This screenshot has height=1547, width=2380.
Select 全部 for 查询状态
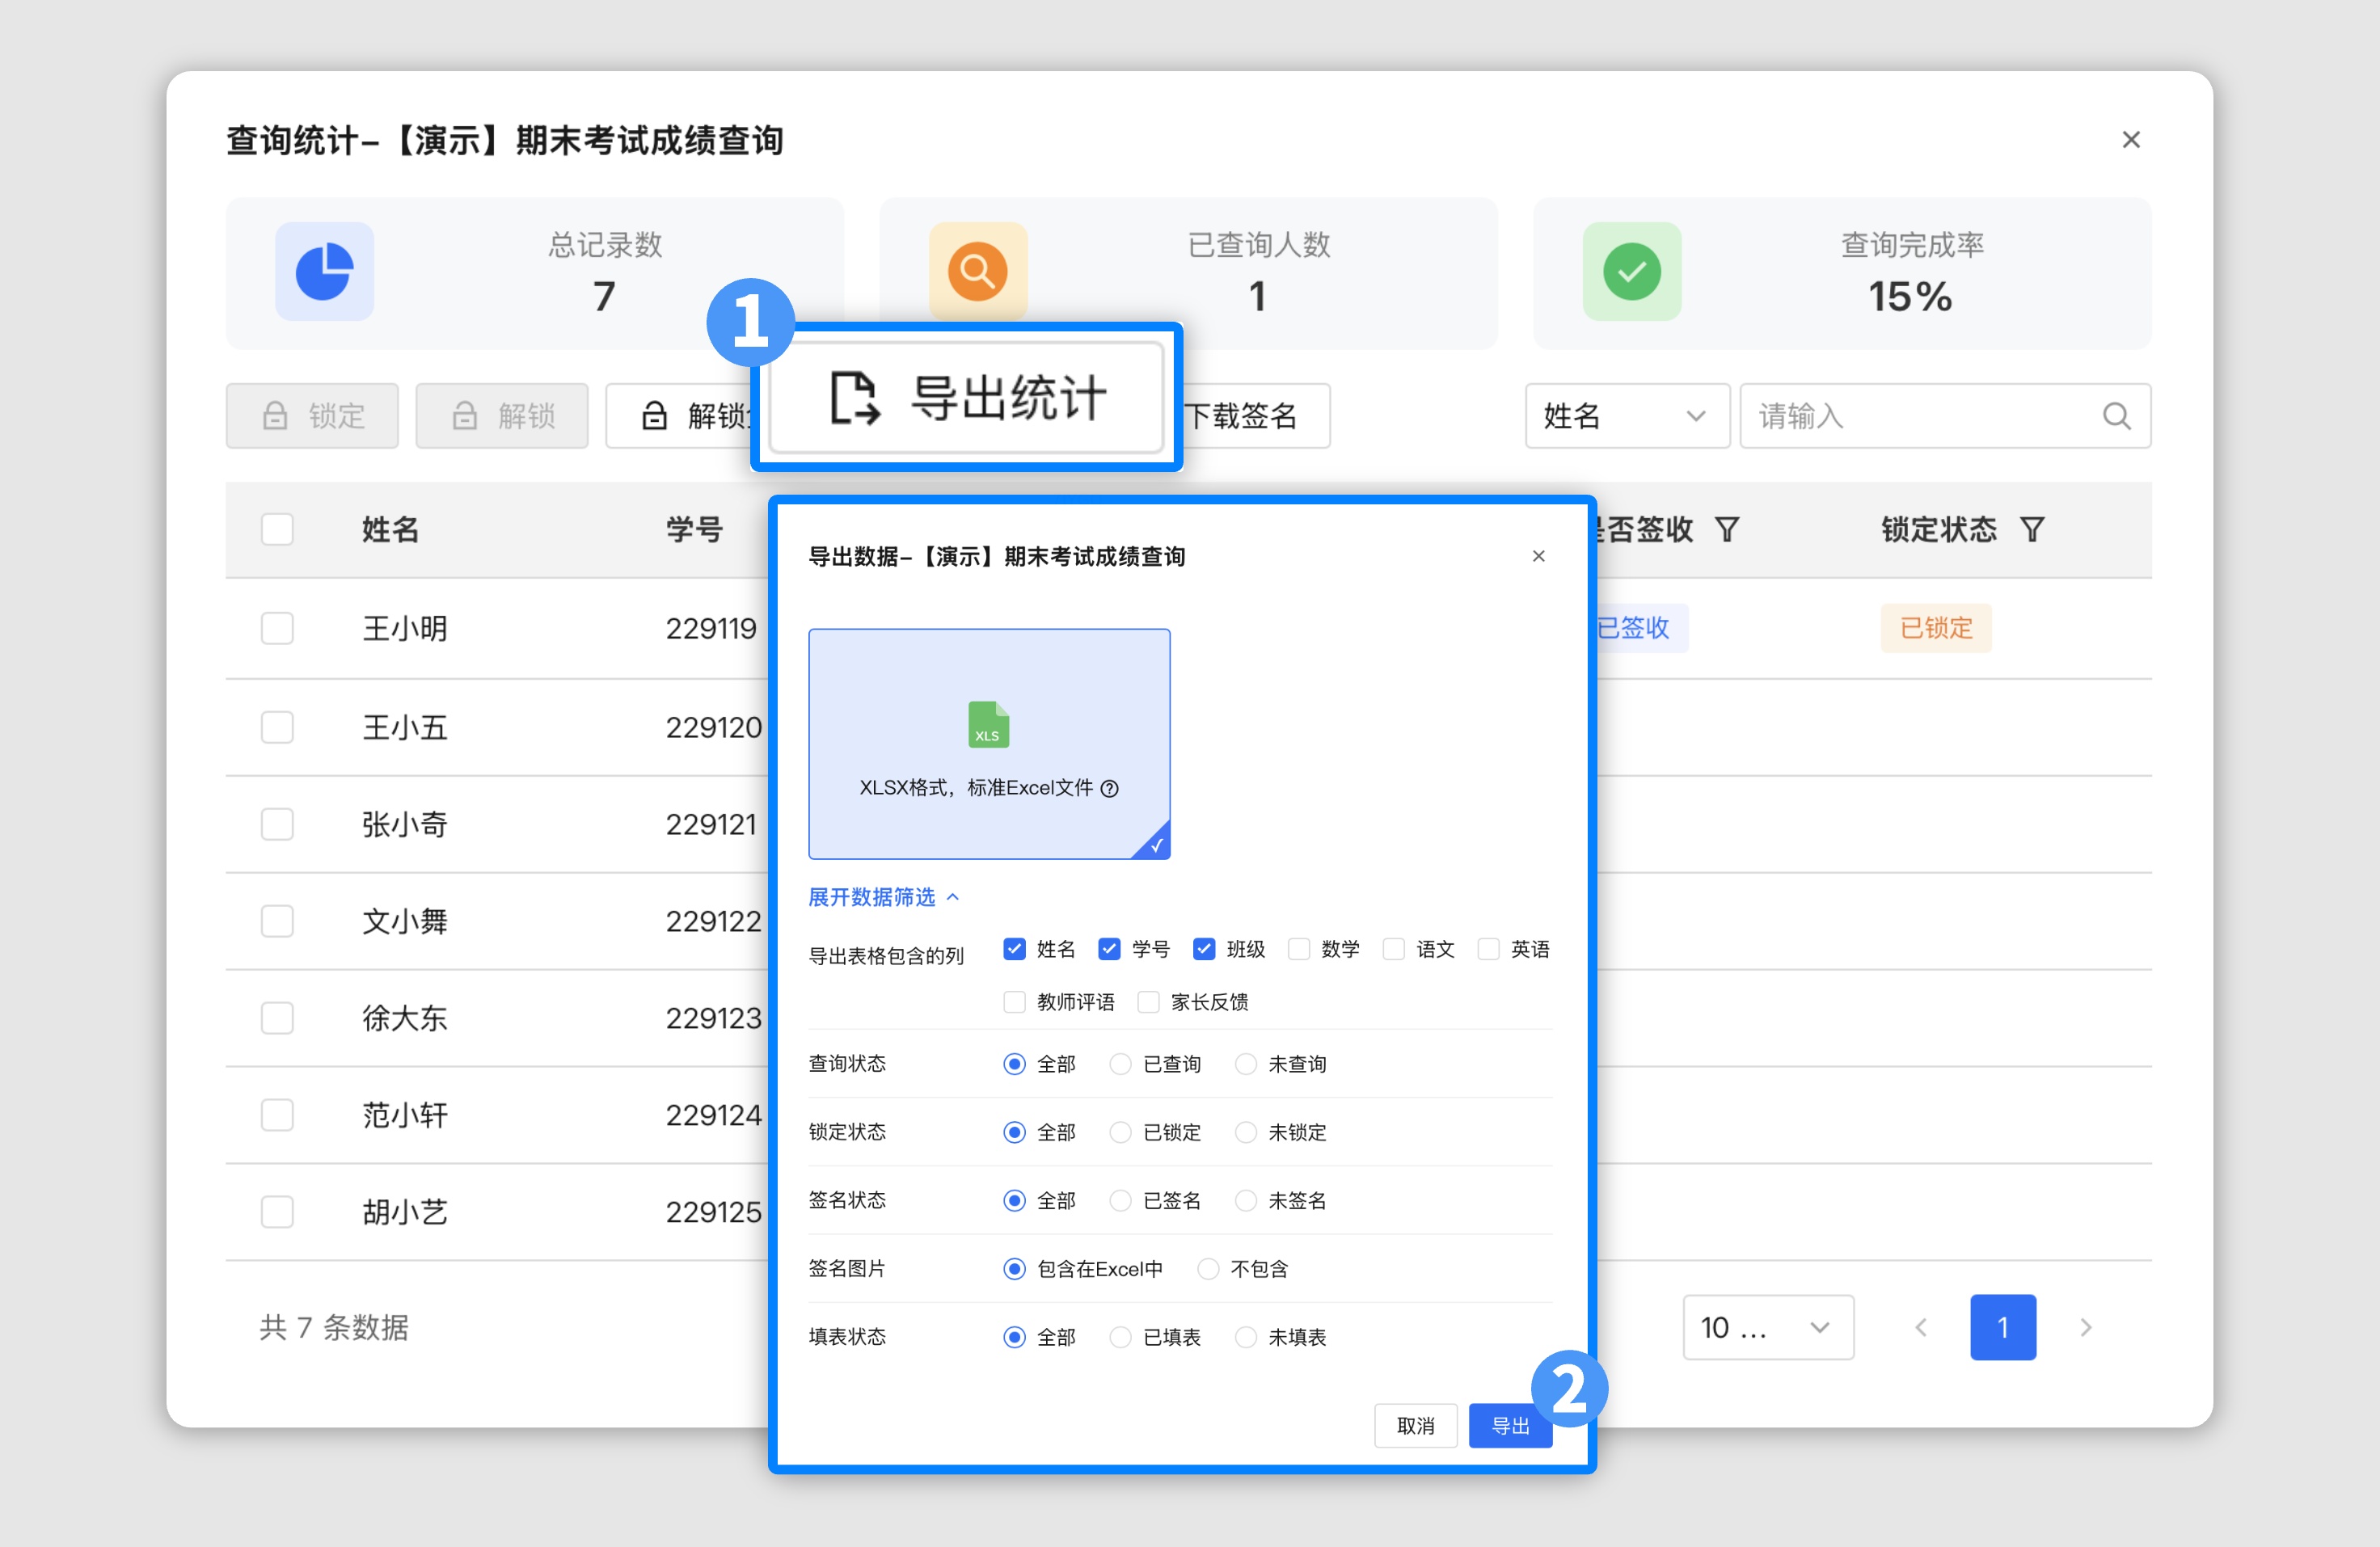coord(1014,1063)
